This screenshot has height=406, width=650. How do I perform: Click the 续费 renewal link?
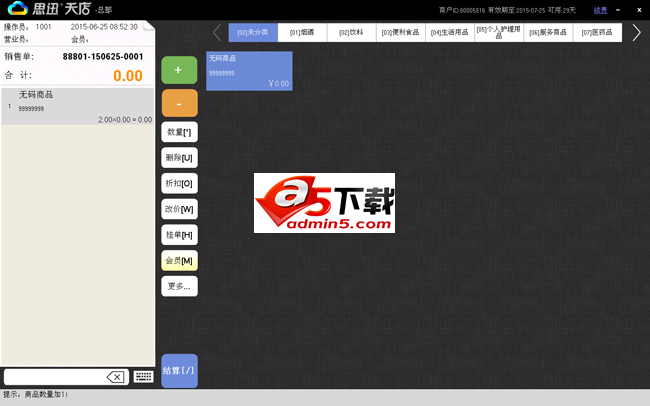point(600,10)
